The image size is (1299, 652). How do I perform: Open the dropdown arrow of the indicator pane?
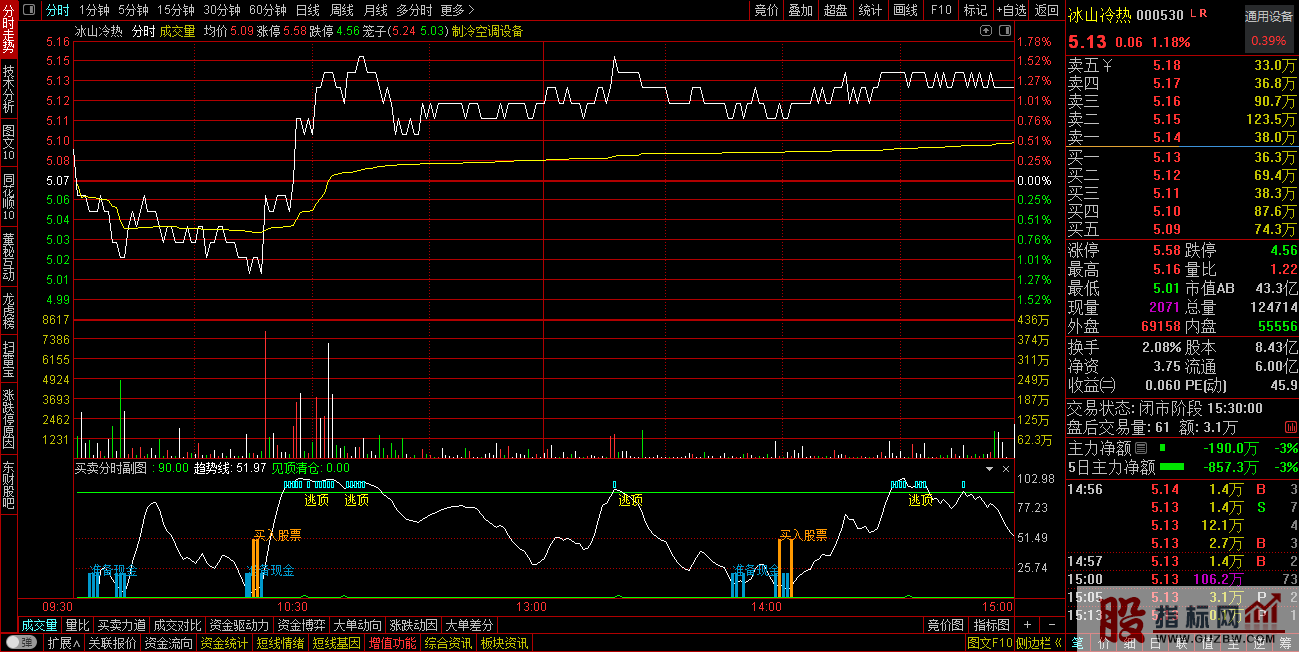coord(990,468)
